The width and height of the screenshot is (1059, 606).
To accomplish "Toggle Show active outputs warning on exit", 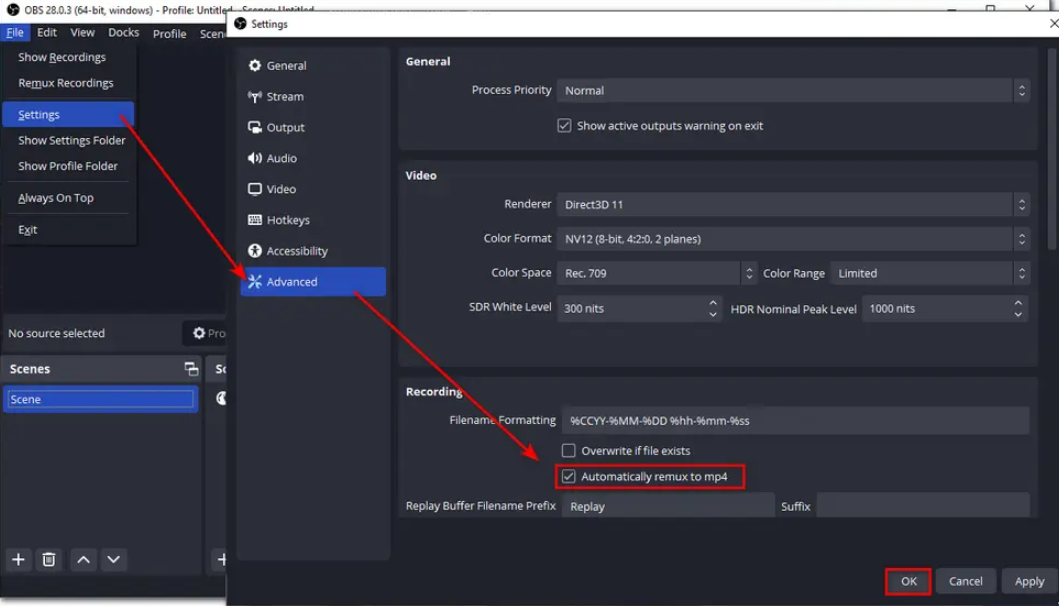I will pos(565,126).
